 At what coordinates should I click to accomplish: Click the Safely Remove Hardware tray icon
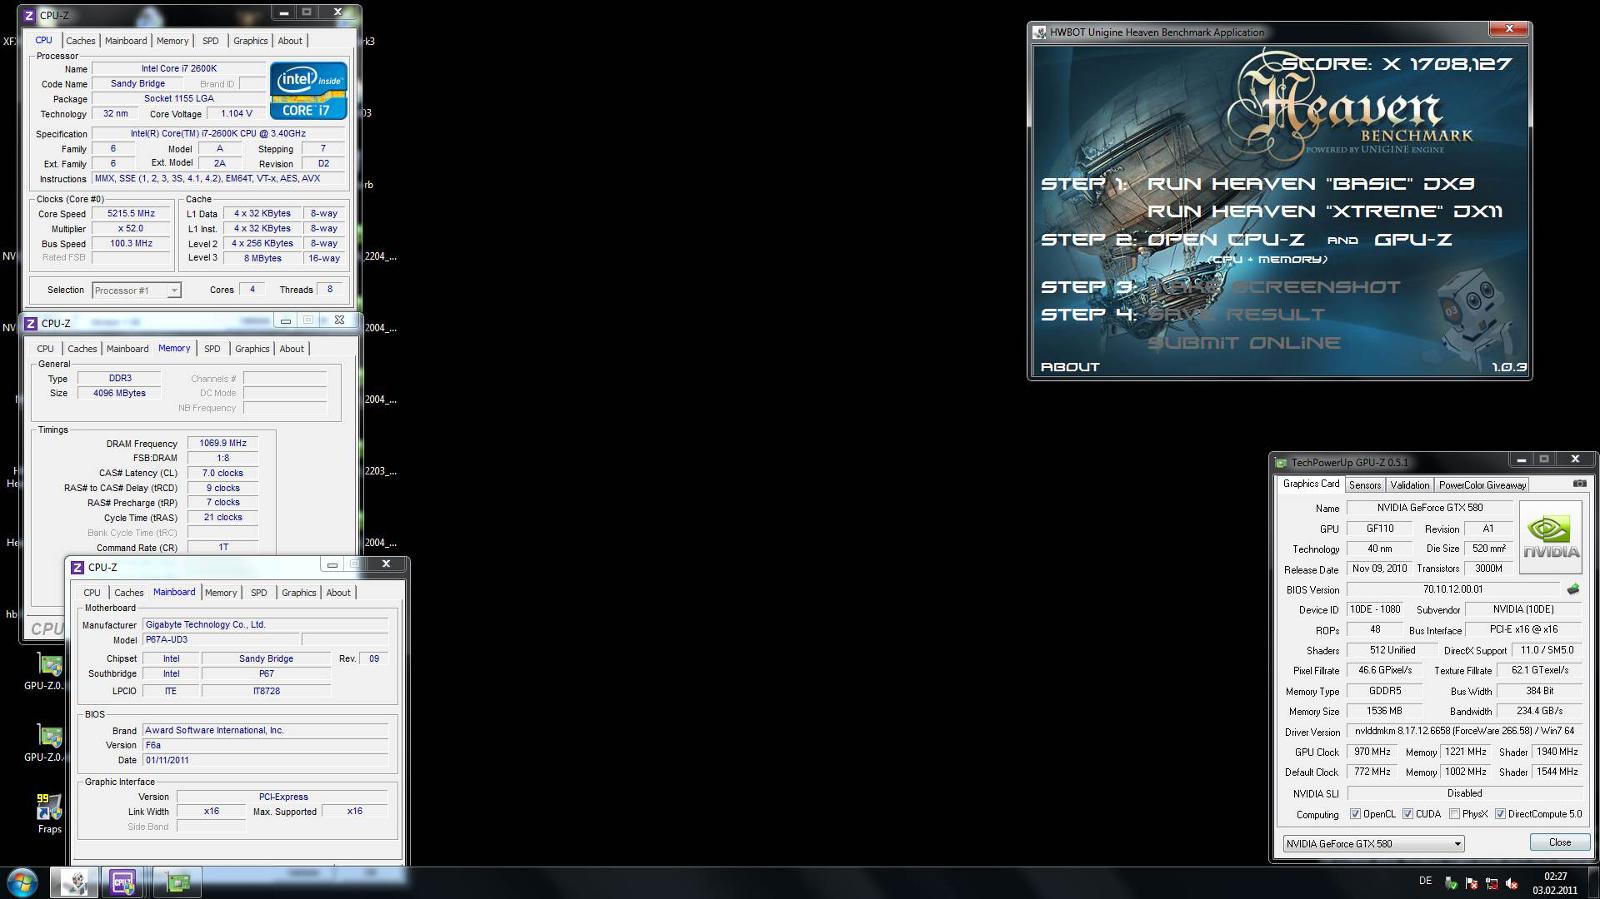pyautogui.click(x=1451, y=883)
